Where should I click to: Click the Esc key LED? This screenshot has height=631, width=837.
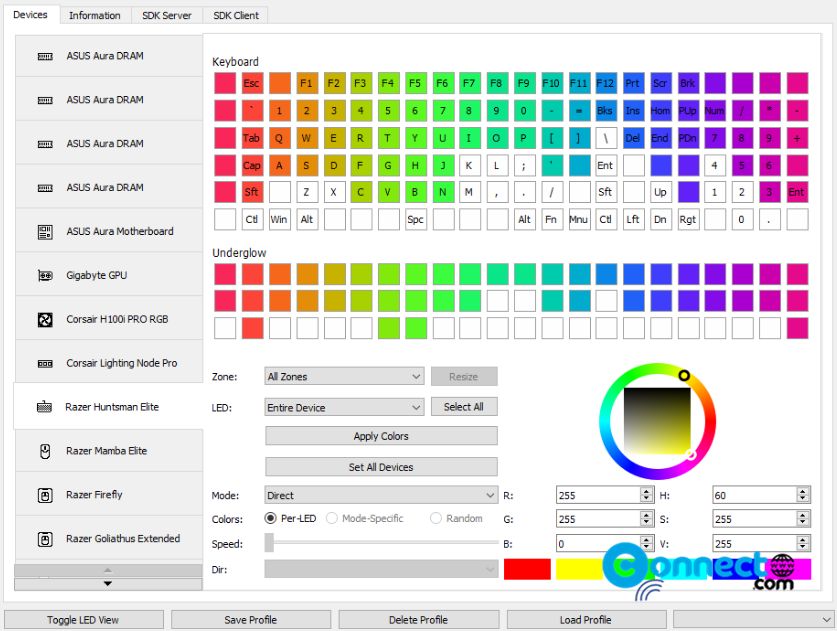(252, 83)
